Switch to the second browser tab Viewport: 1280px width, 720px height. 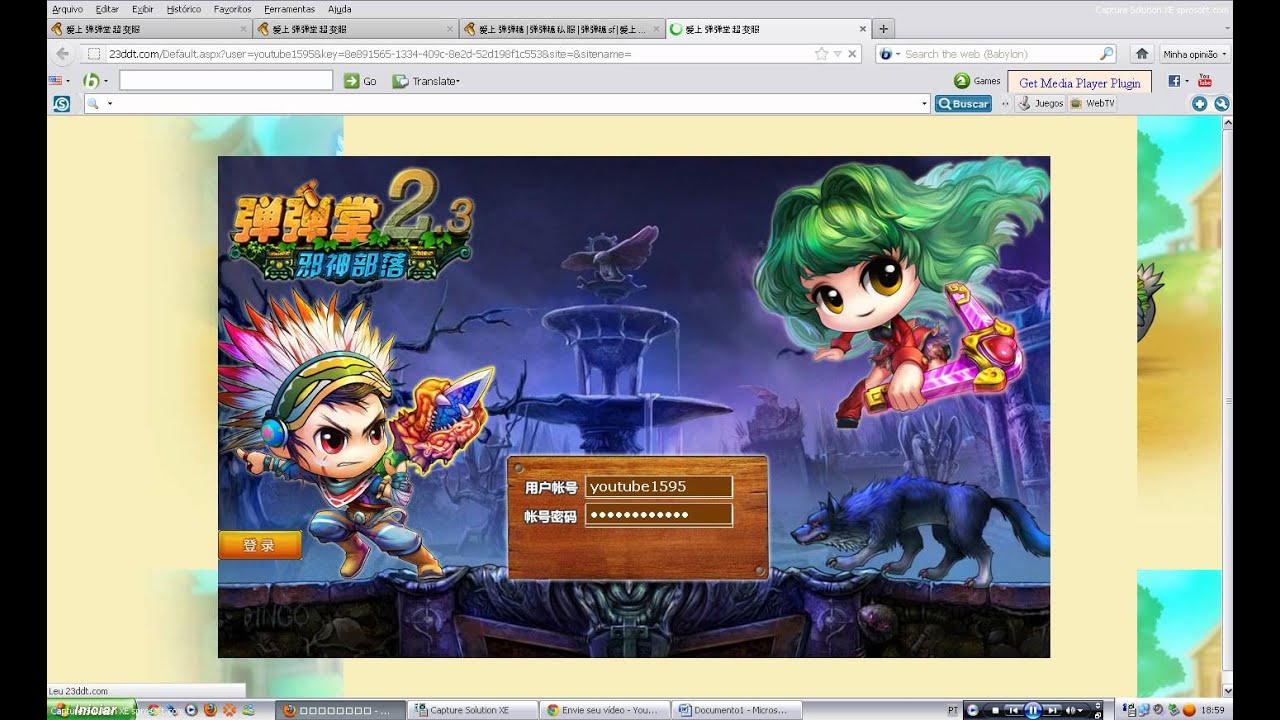click(355, 29)
